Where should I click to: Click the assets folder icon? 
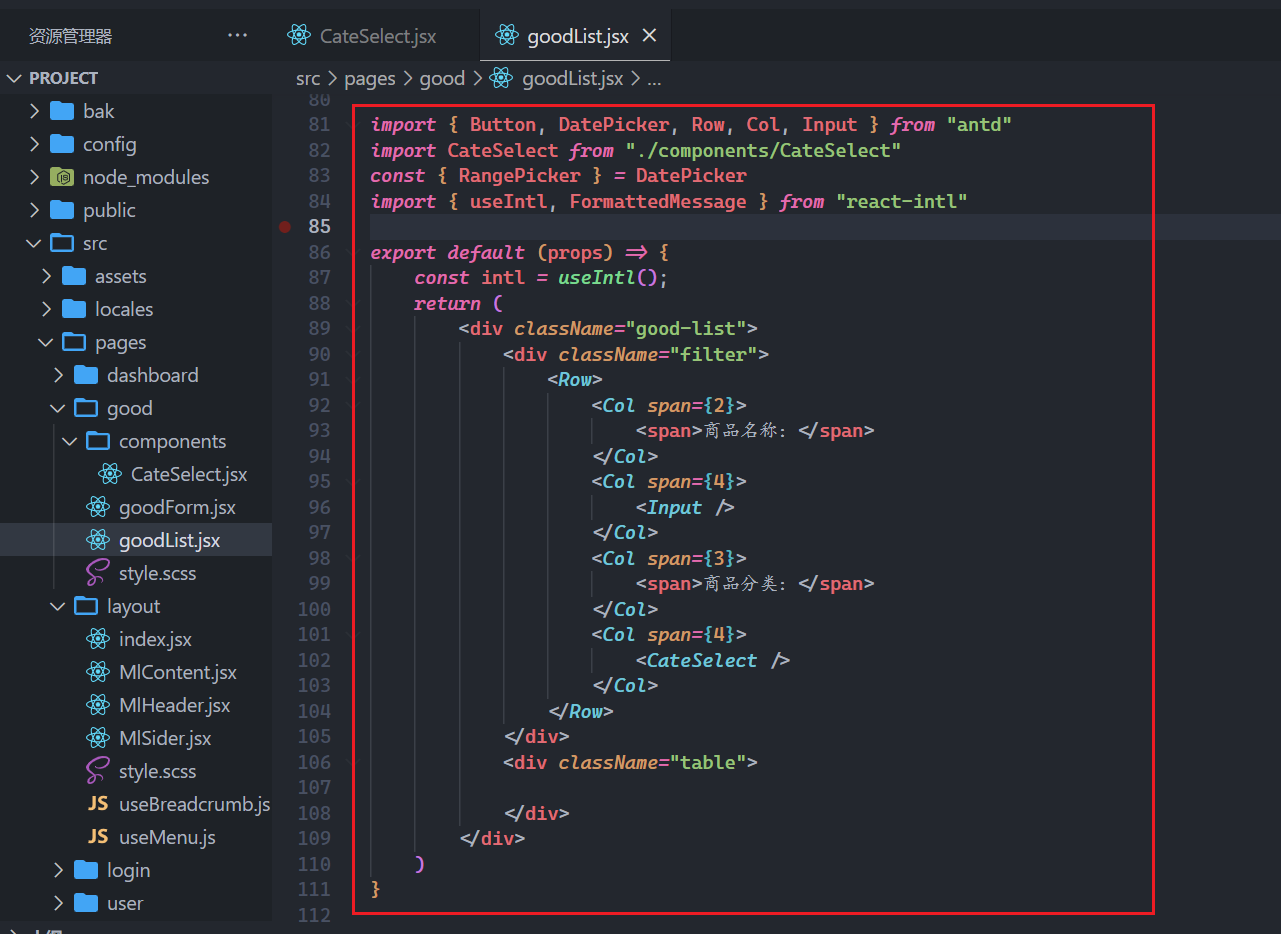point(74,276)
